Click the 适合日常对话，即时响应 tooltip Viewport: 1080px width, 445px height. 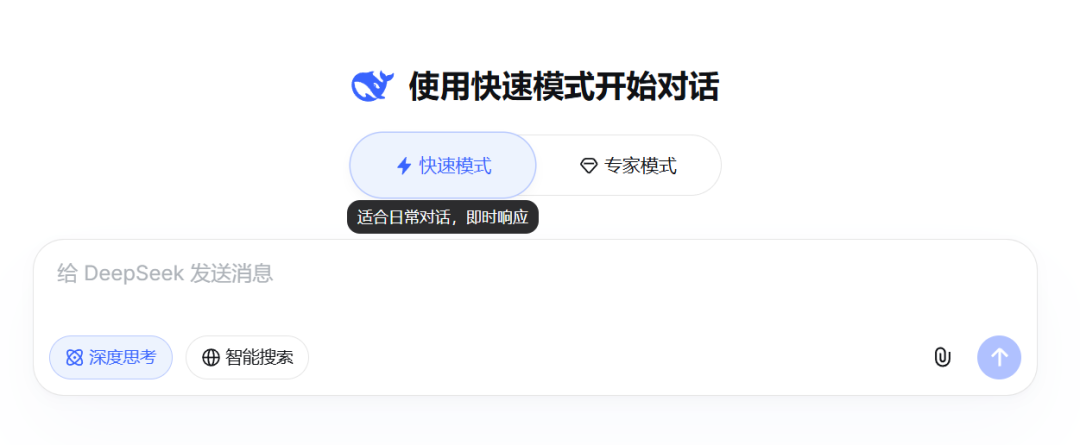point(442,217)
